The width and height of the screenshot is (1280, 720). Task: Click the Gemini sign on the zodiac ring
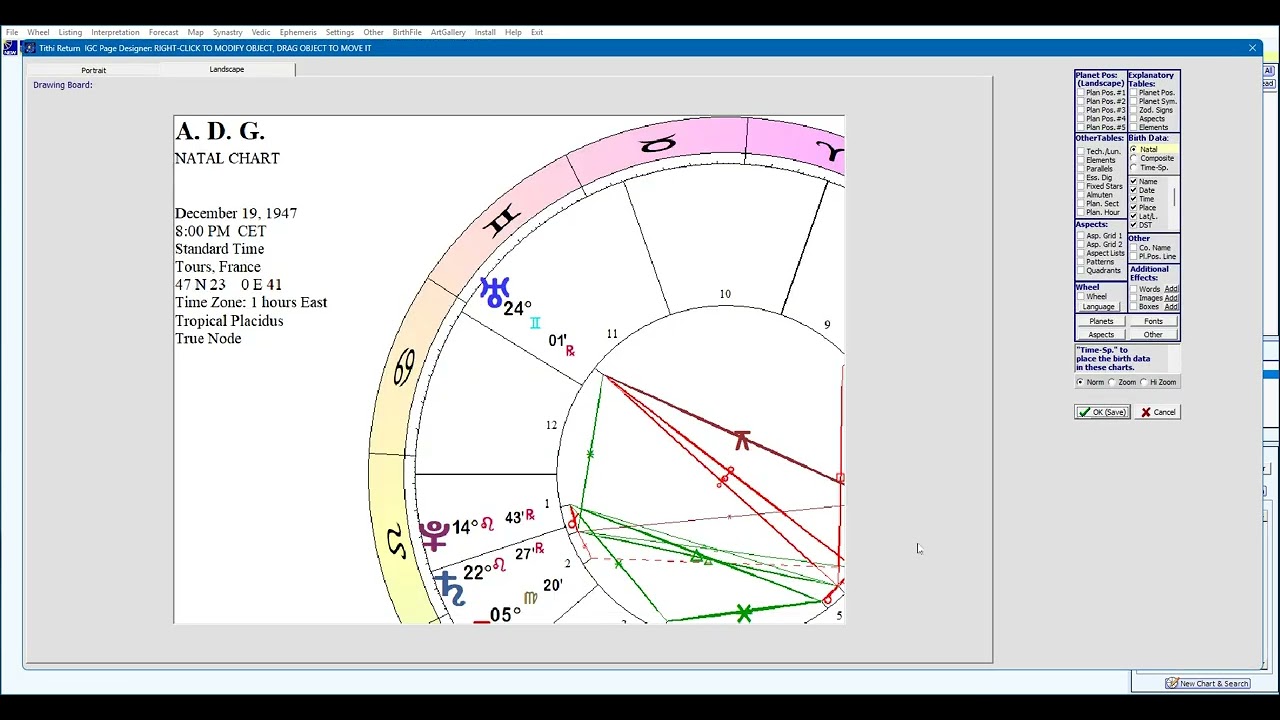pyautogui.click(x=503, y=219)
